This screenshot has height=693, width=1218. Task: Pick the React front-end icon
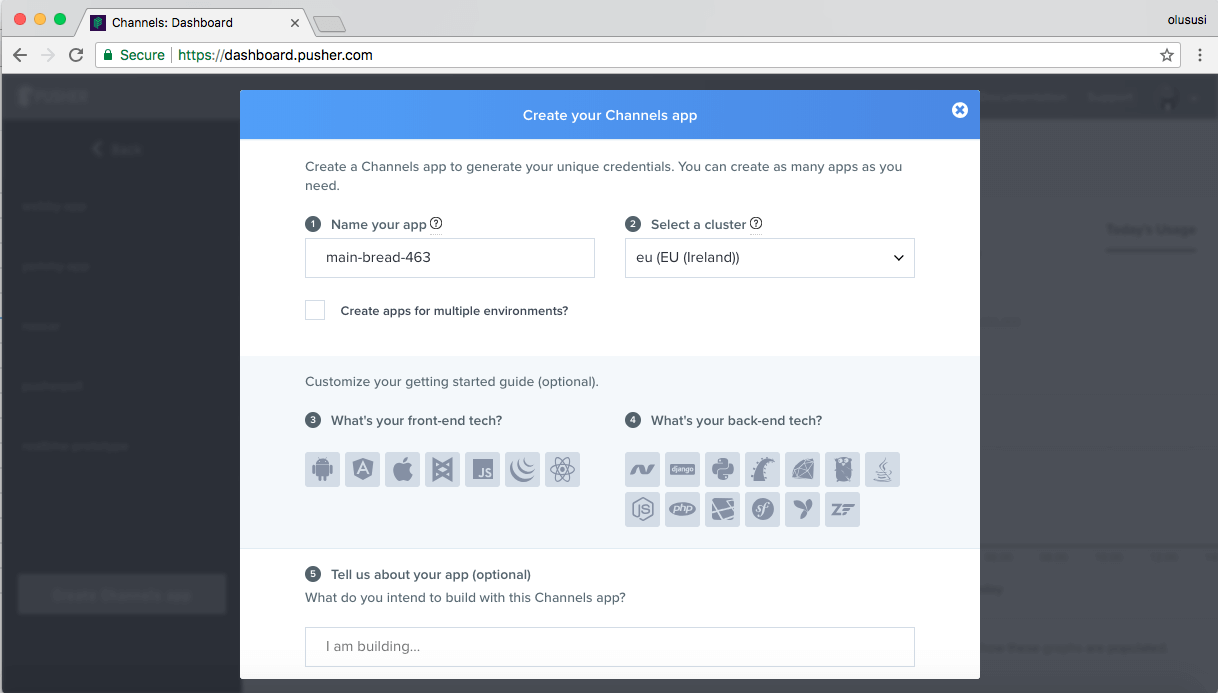(x=562, y=469)
